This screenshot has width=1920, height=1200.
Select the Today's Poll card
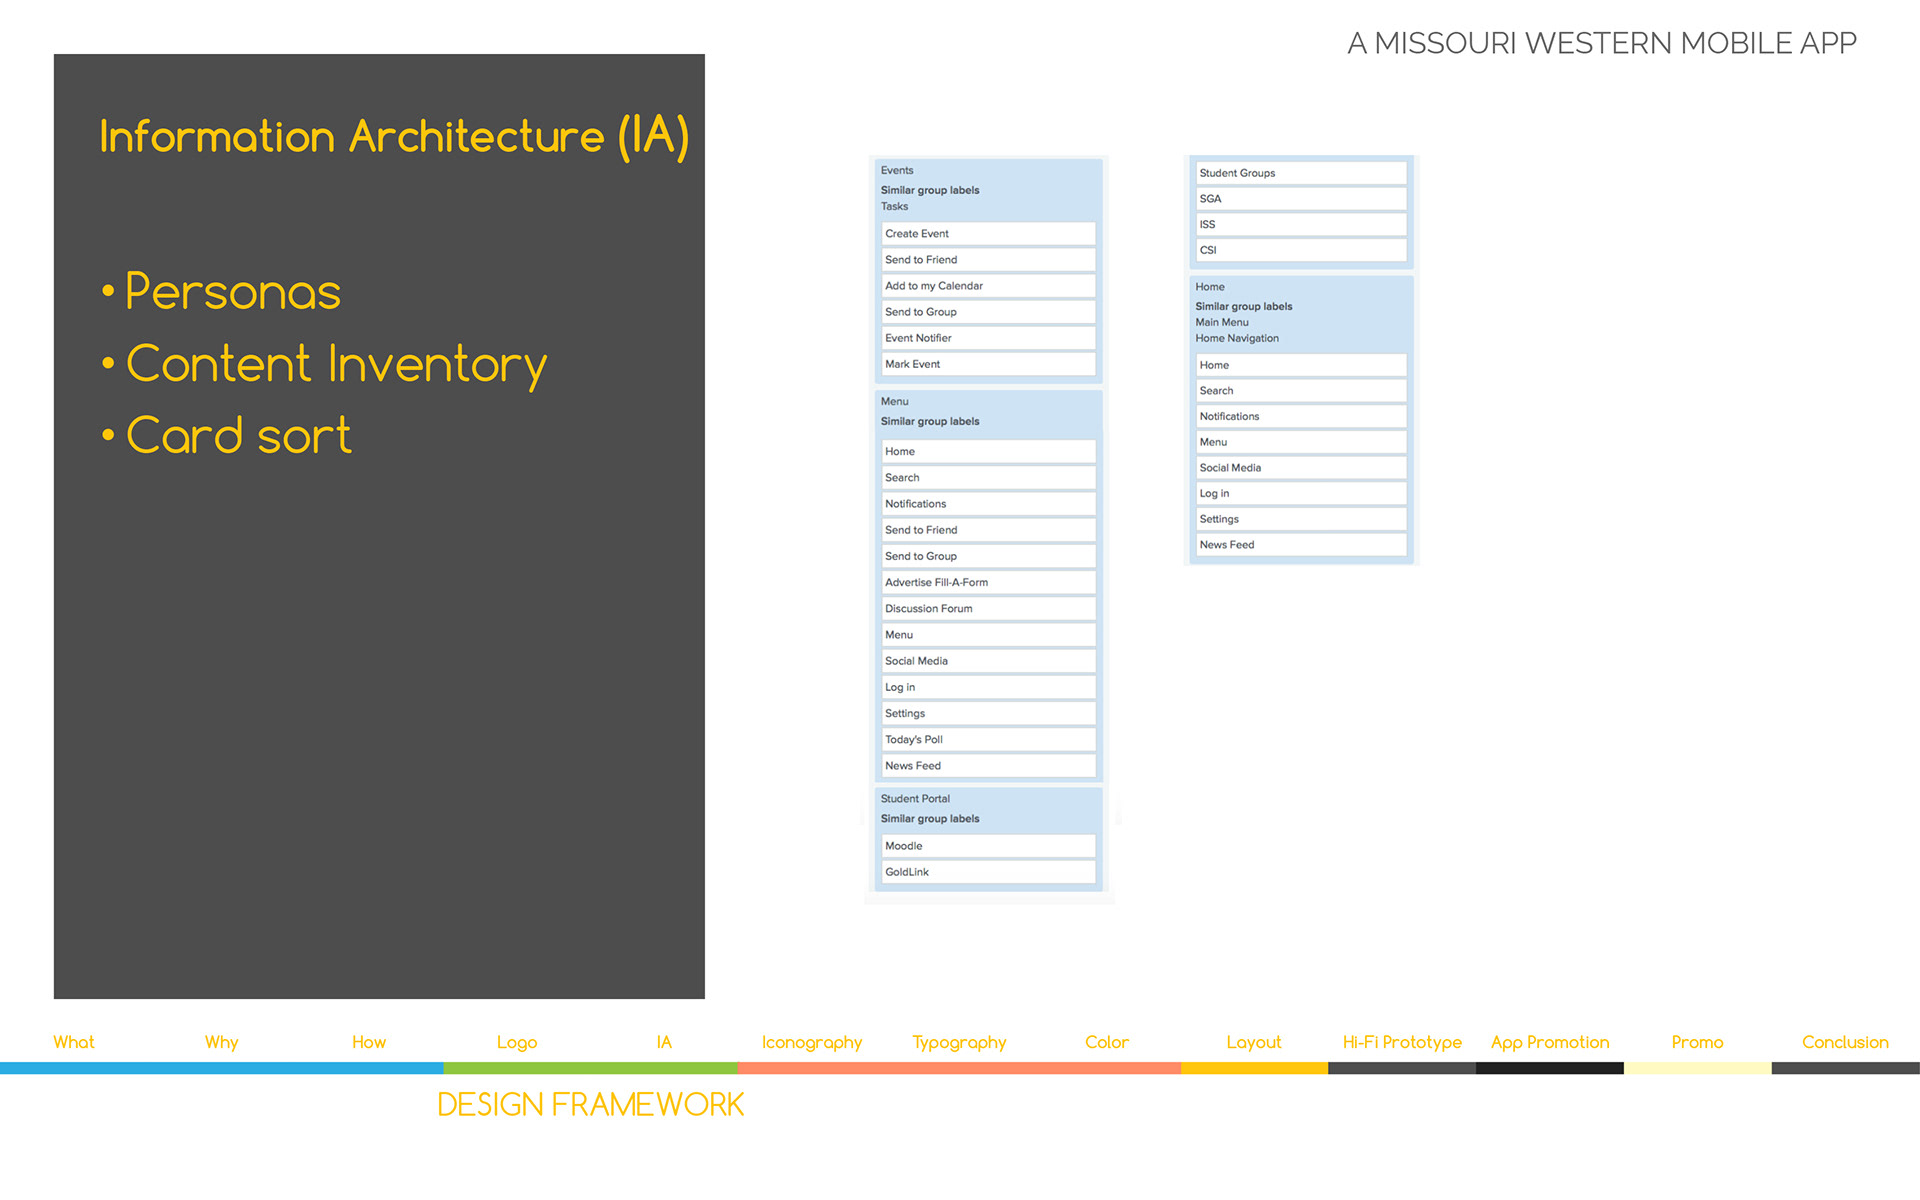point(987,740)
